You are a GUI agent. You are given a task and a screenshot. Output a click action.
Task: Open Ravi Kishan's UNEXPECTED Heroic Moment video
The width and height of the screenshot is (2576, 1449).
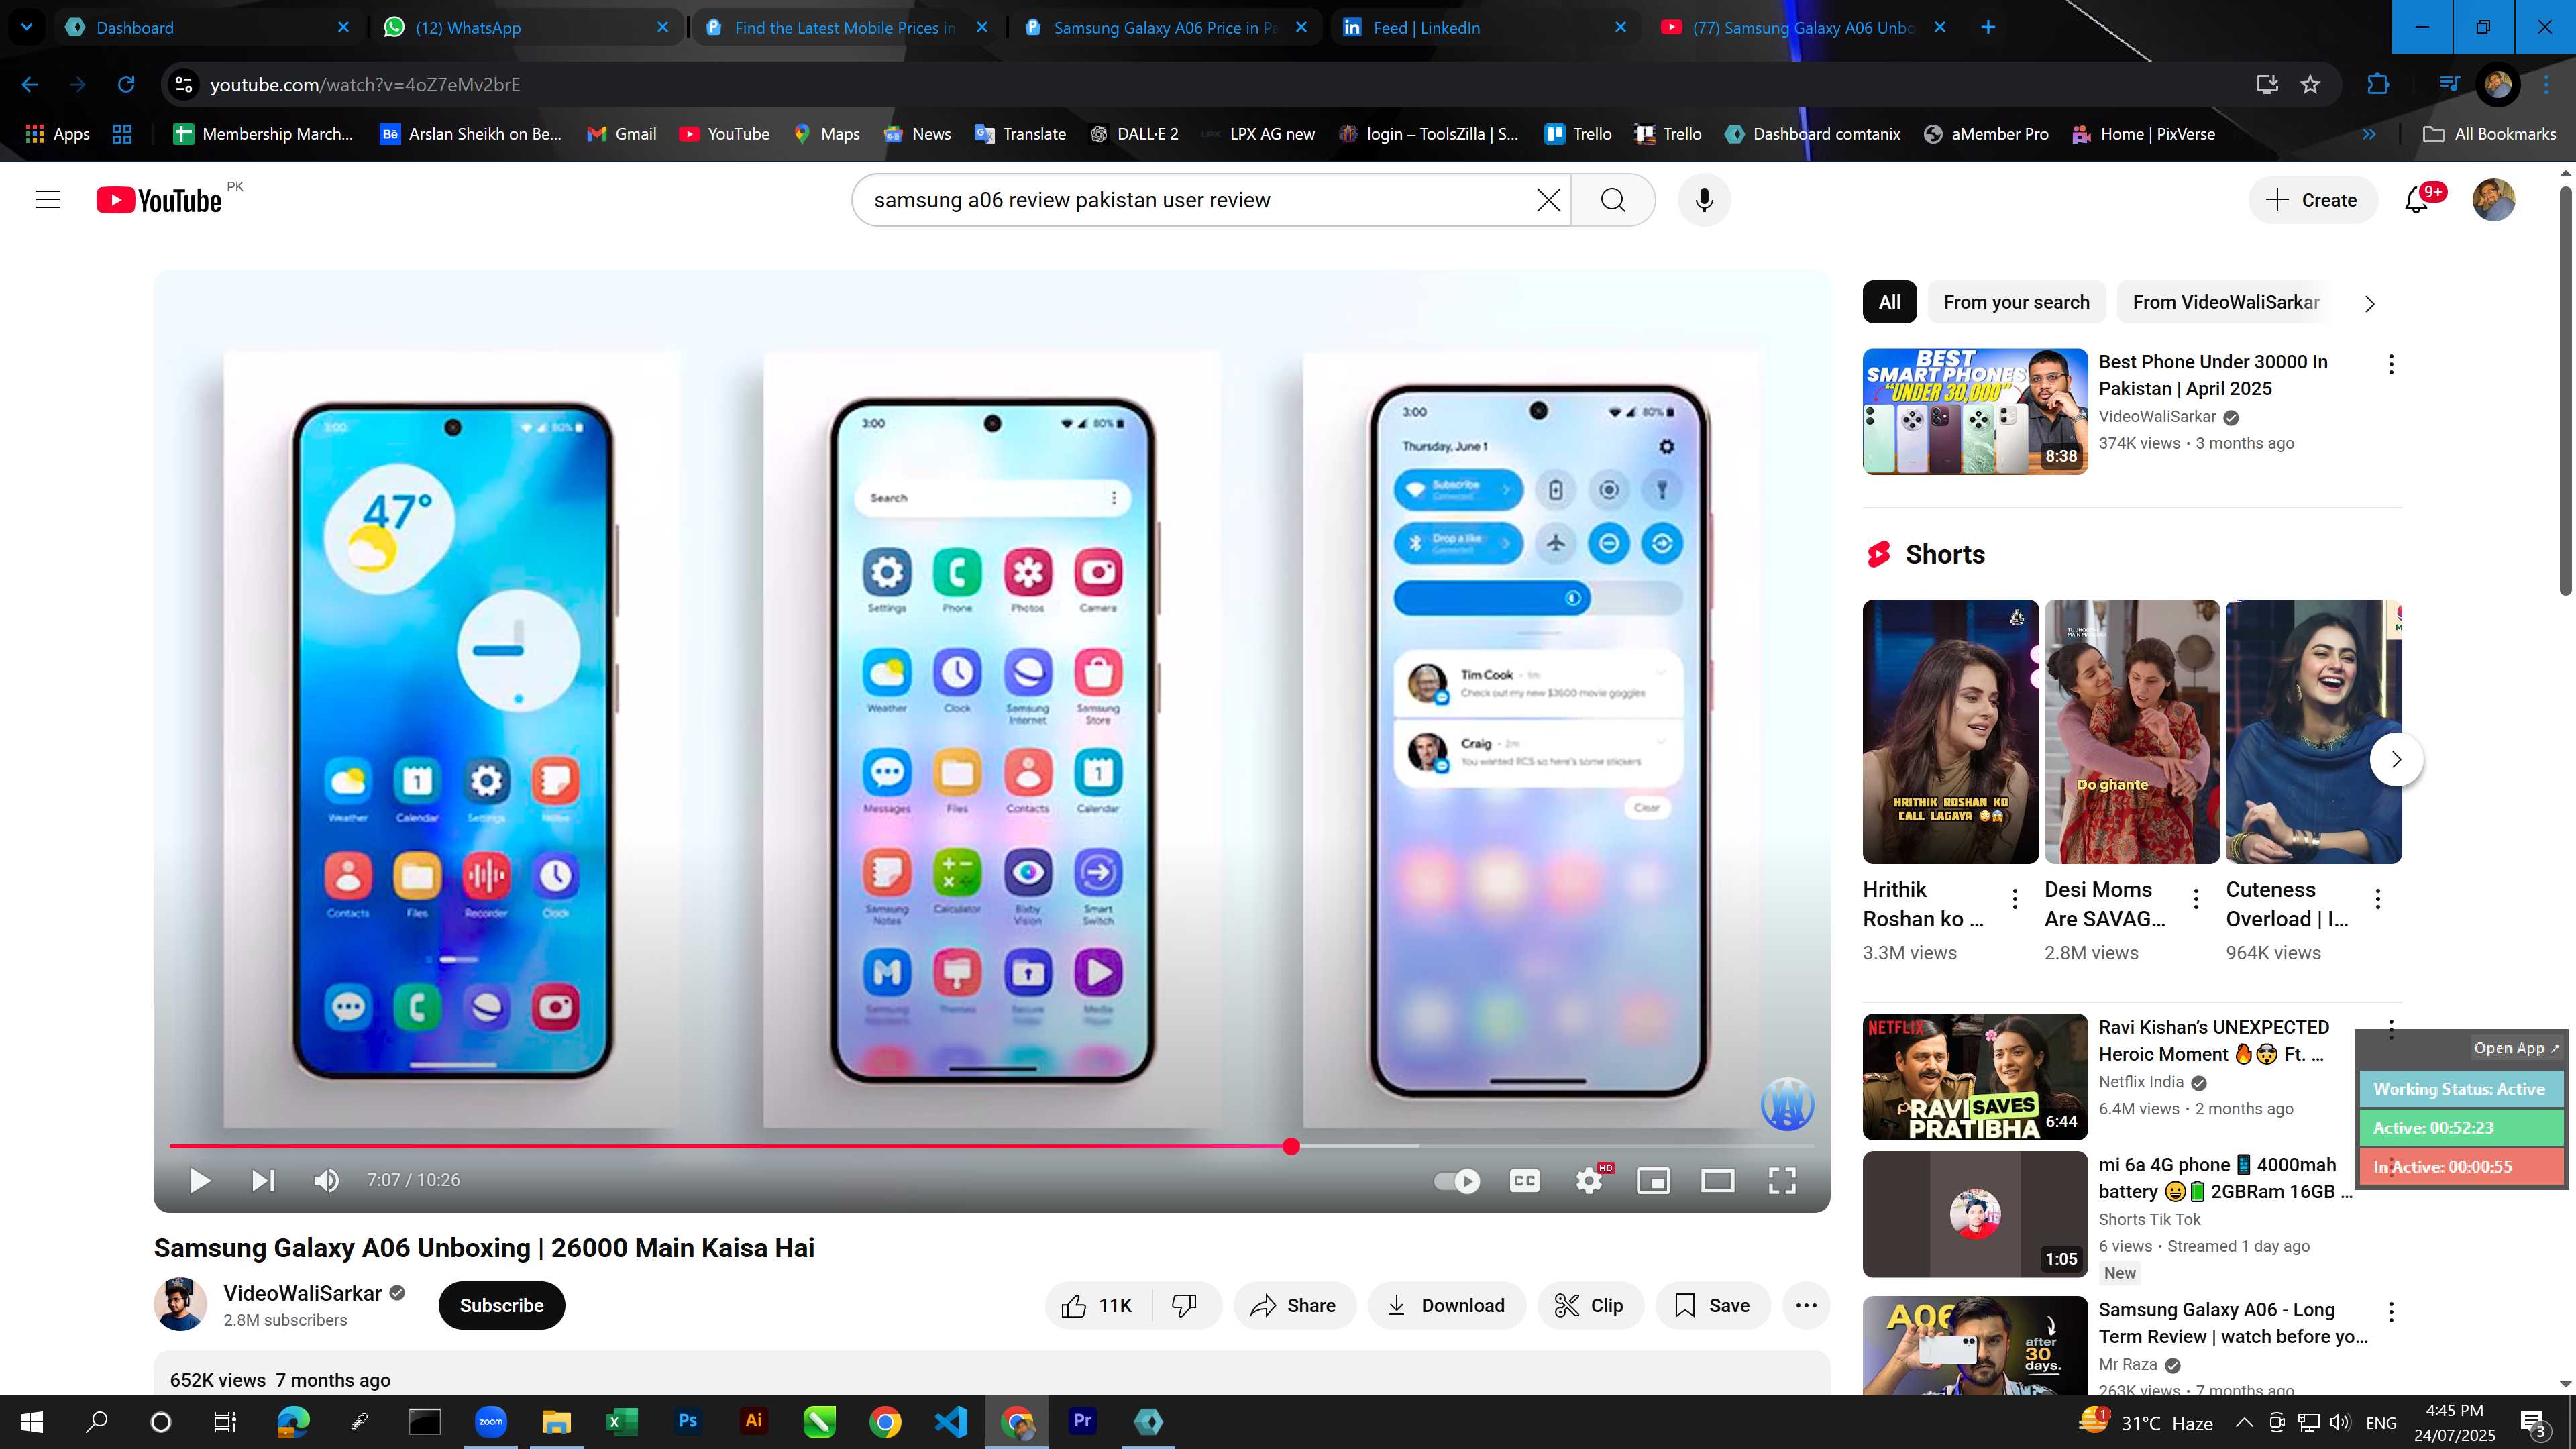click(1975, 1077)
